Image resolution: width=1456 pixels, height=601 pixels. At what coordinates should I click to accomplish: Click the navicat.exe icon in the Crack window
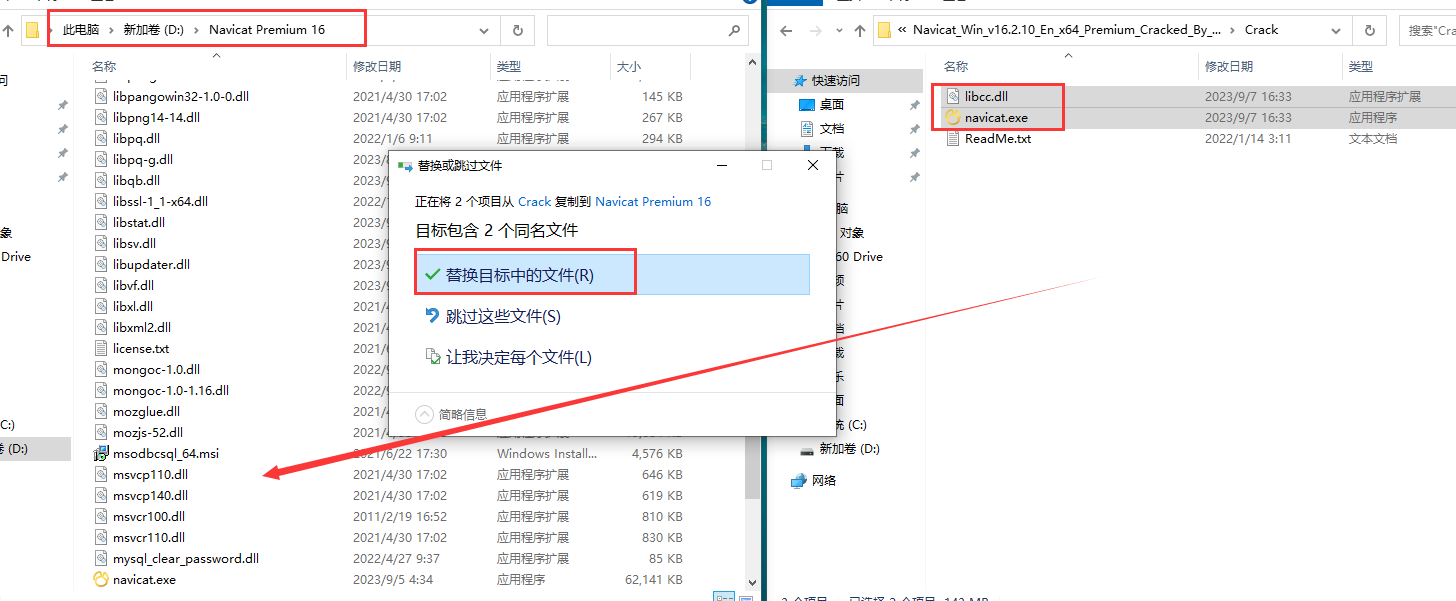pos(953,117)
